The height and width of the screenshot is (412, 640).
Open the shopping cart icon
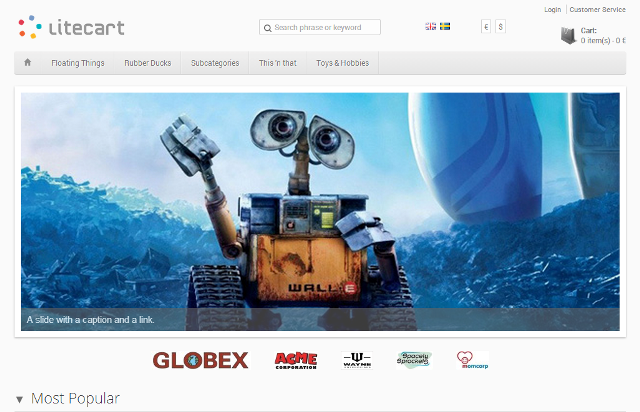click(568, 36)
